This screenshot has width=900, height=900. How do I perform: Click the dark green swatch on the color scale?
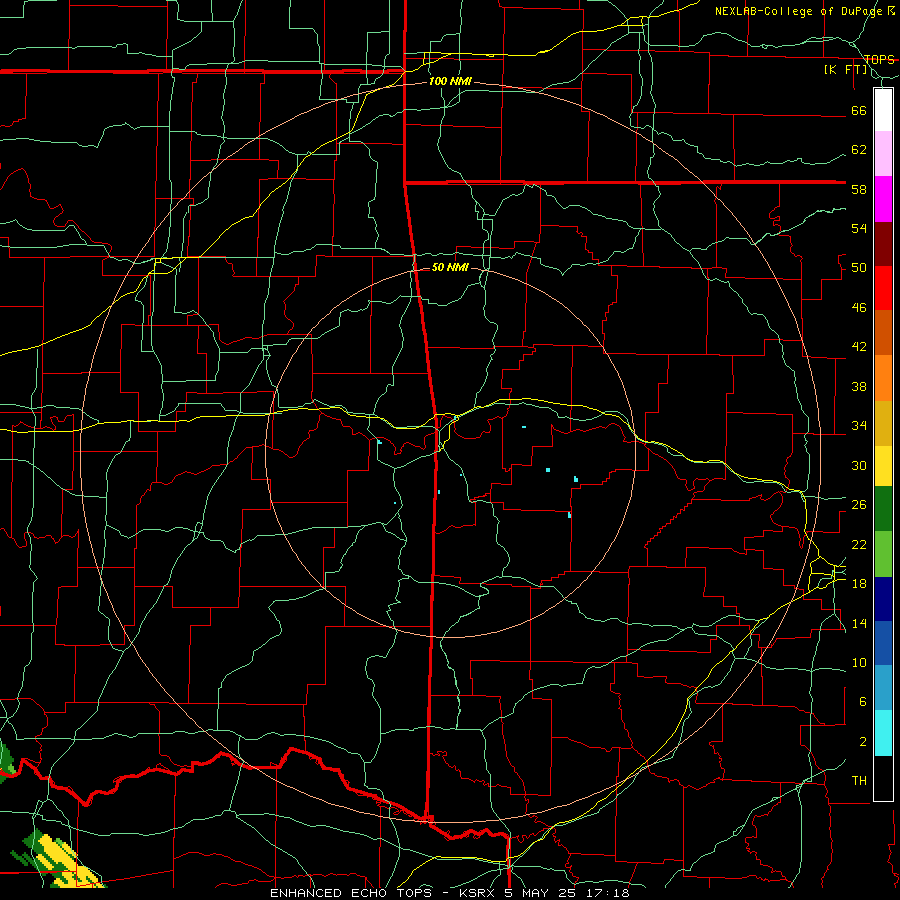pos(883,509)
